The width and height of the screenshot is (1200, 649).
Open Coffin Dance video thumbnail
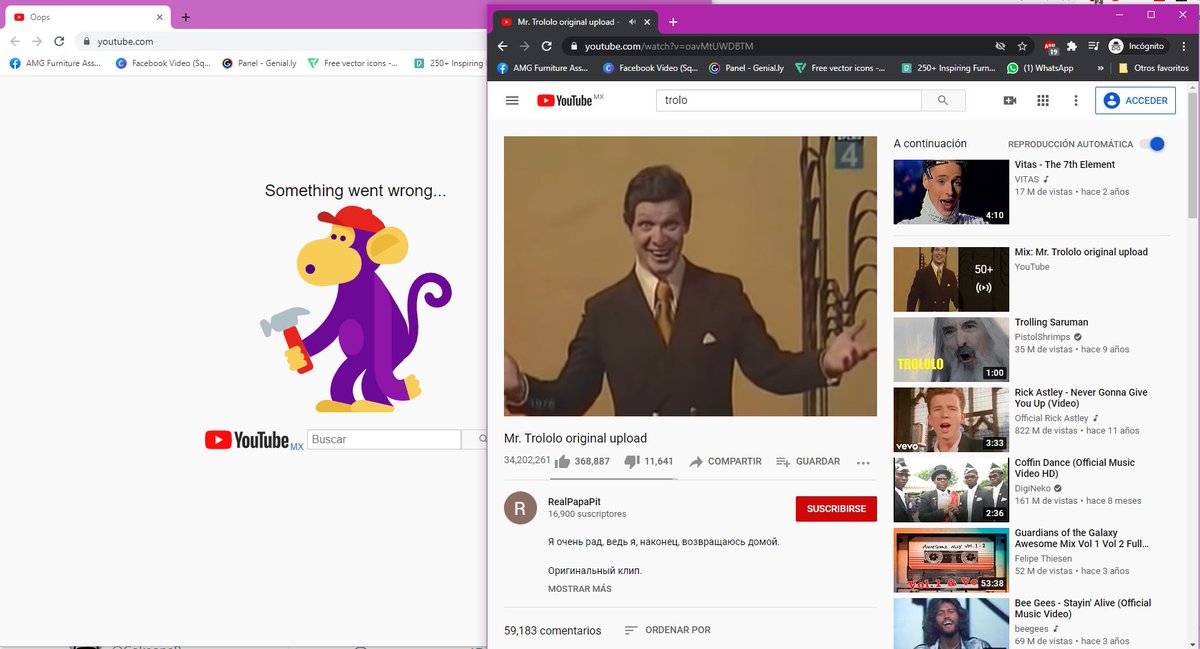click(x=951, y=490)
